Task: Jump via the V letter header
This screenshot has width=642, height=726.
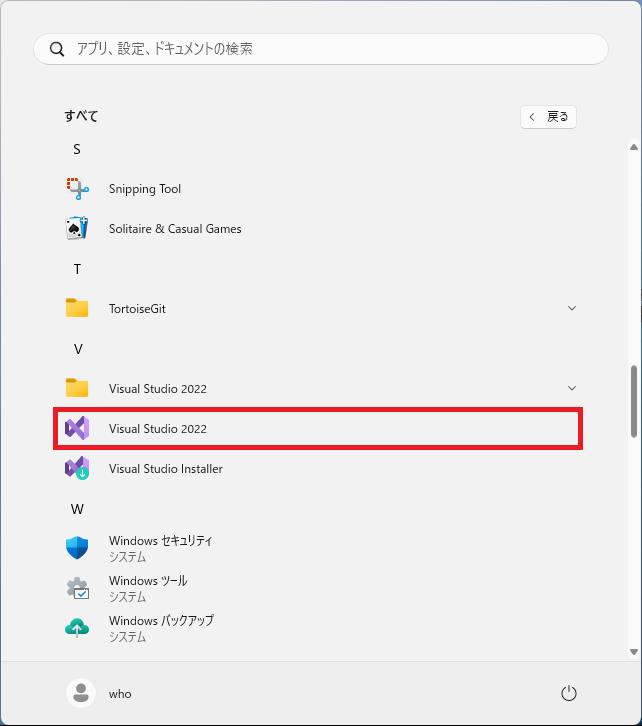Action: coord(78,349)
